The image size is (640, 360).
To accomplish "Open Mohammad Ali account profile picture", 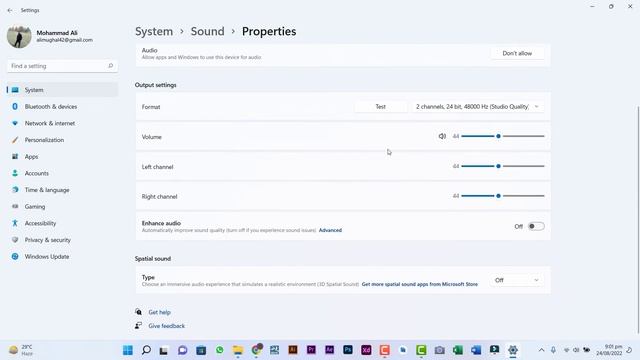I will 19,36.
